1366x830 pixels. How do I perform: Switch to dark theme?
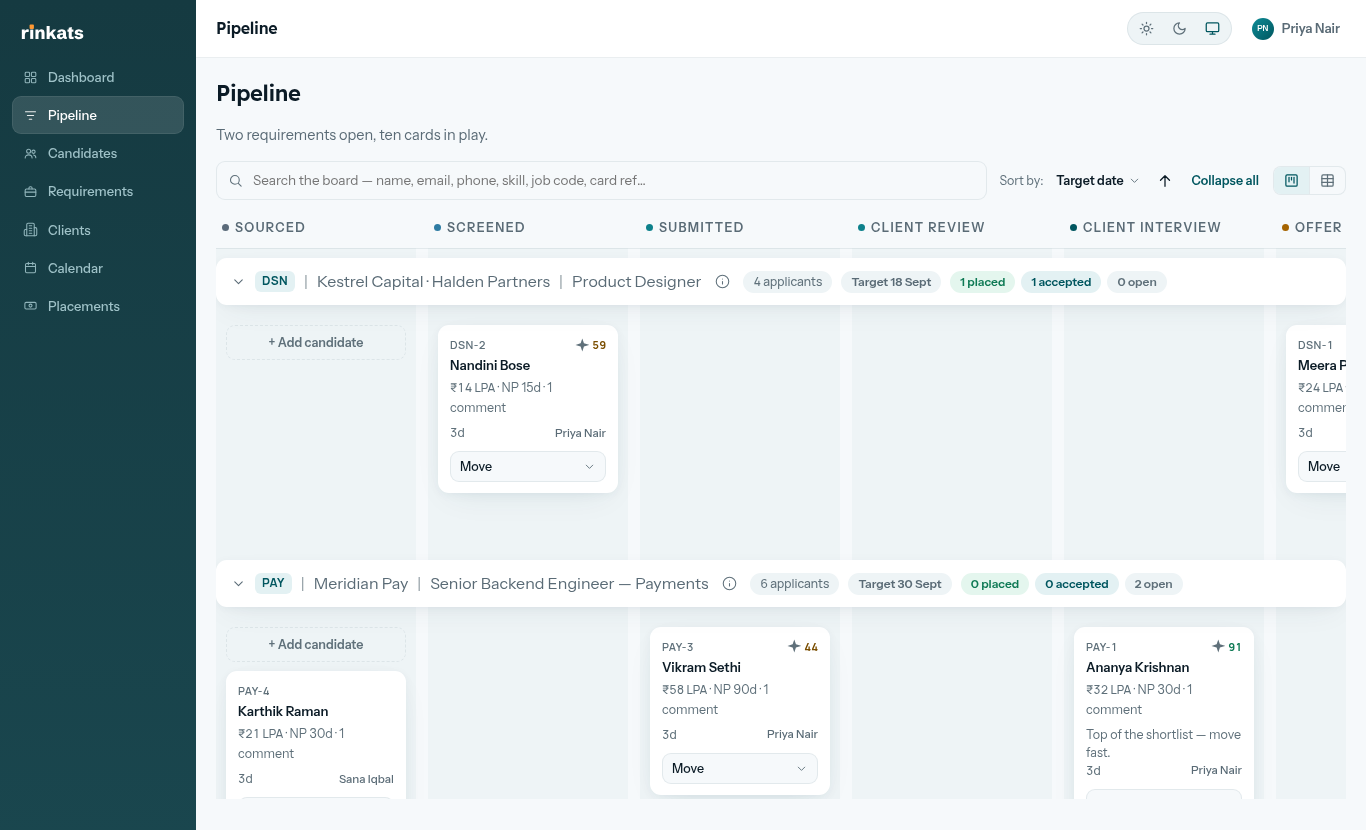pyautogui.click(x=1180, y=29)
